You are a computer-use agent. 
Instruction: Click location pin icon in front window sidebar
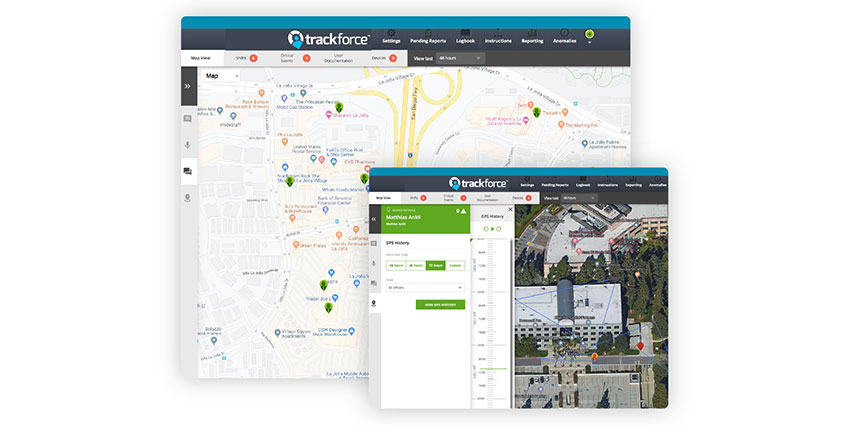coord(374,304)
